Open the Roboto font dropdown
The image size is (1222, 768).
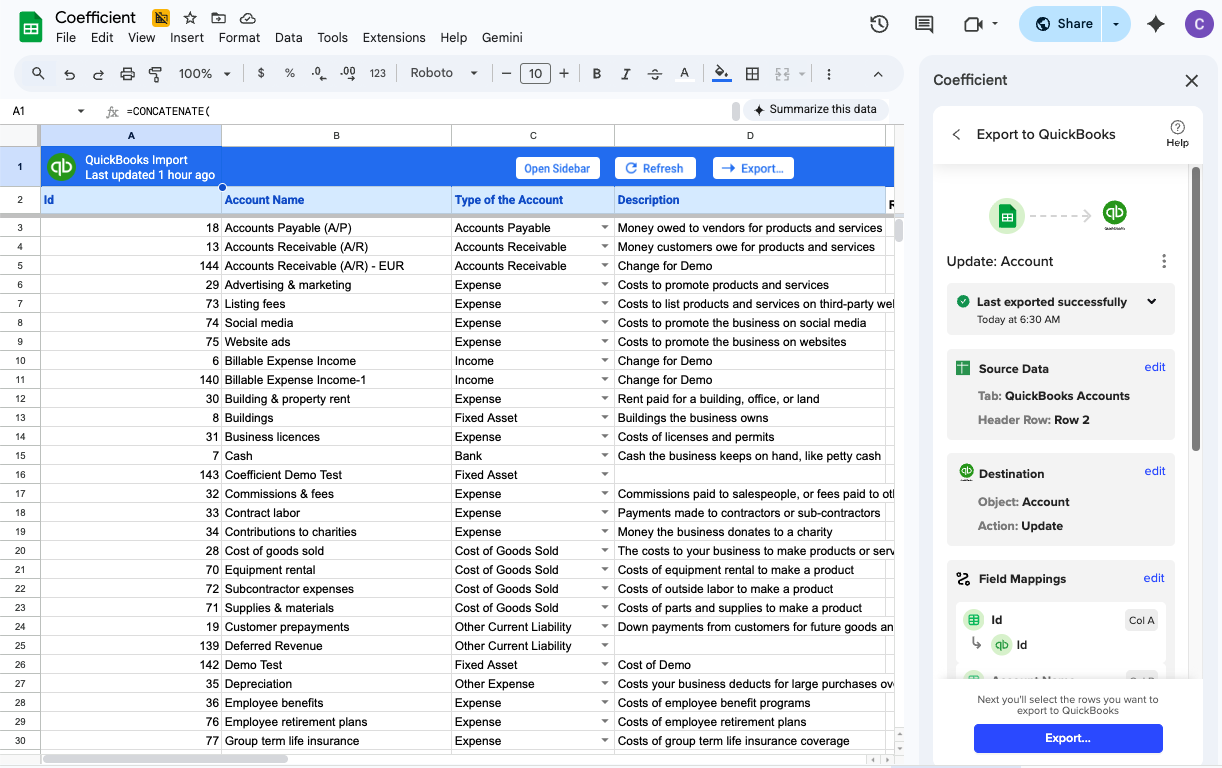coord(444,74)
